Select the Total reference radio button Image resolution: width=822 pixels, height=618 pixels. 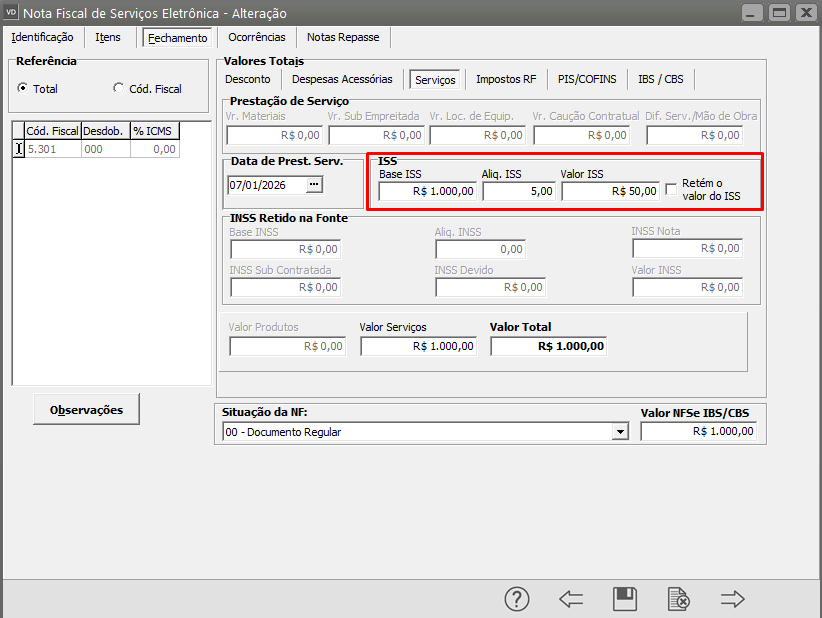24,89
